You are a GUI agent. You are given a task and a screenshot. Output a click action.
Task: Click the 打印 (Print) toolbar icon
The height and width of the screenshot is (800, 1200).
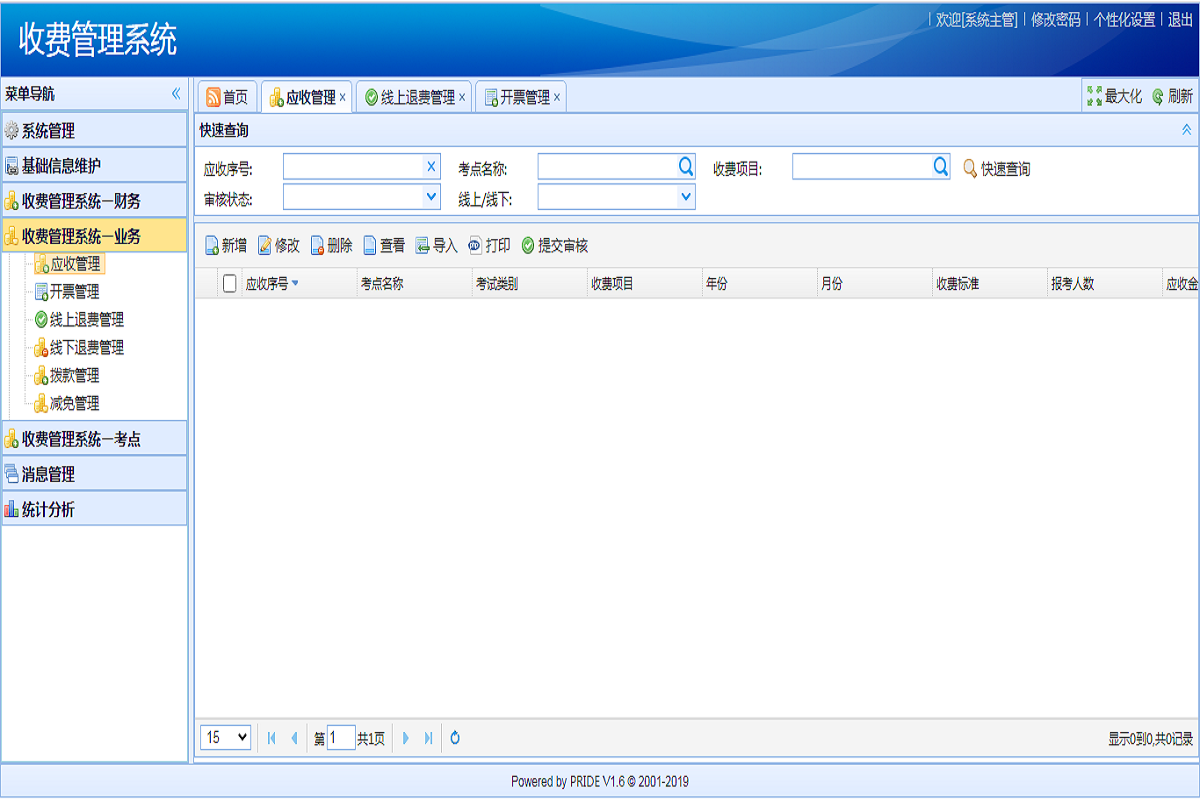tap(475, 246)
